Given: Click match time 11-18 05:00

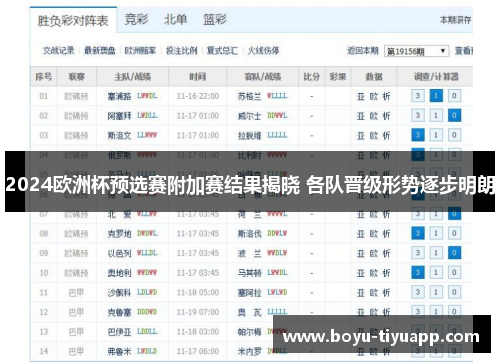Looking at the screenshot, I should 198,293.
